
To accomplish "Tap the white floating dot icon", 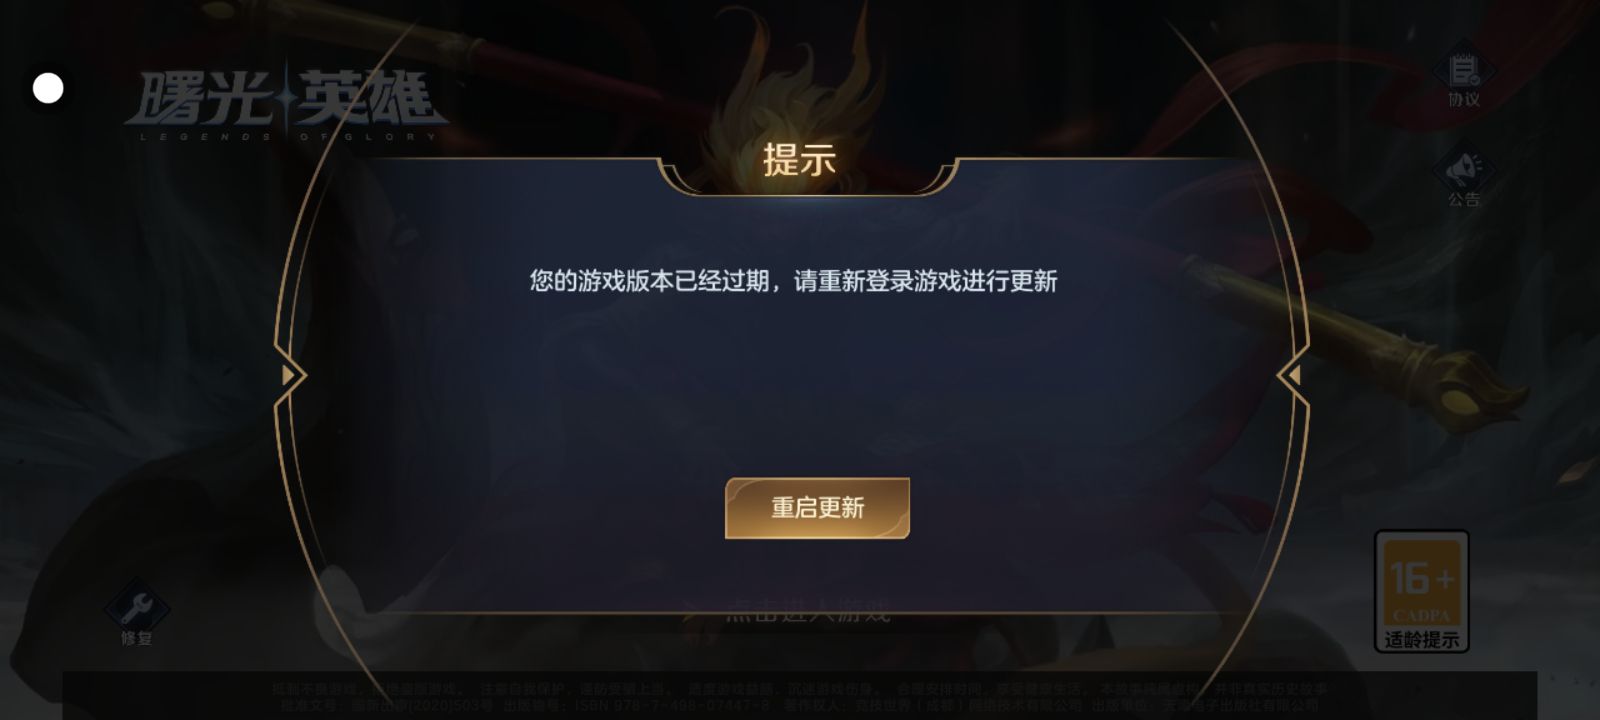I will [x=48, y=88].
